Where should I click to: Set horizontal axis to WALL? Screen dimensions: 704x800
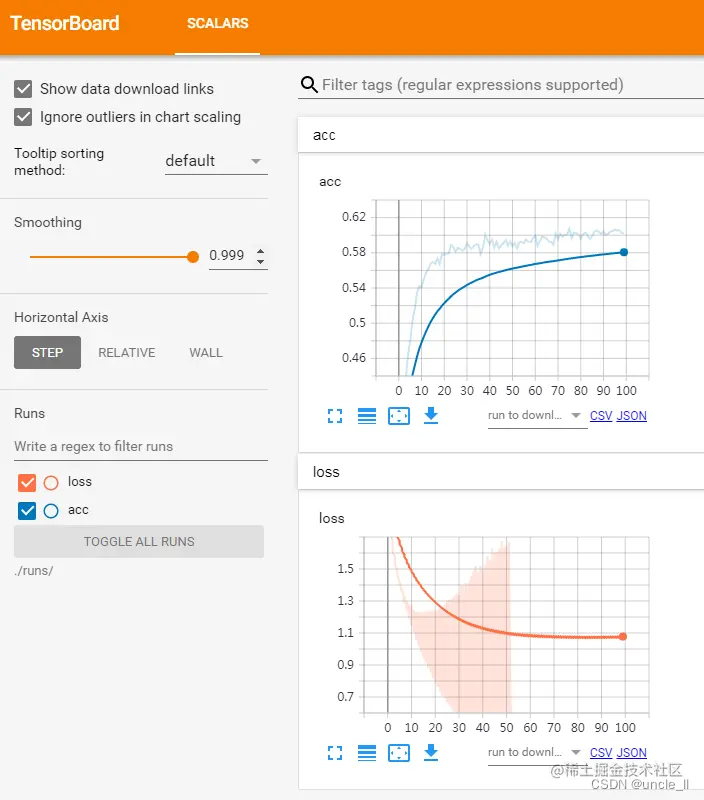pyautogui.click(x=206, y=353)
